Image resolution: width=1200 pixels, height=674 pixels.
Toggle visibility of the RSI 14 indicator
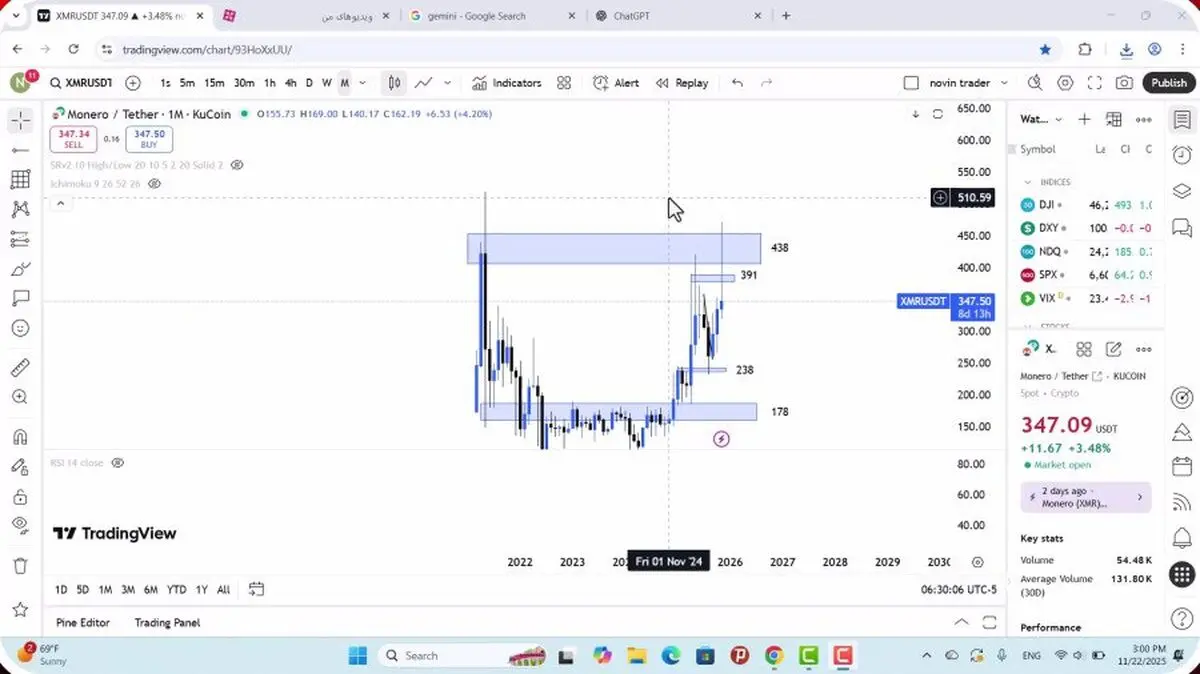click(117, 463)
